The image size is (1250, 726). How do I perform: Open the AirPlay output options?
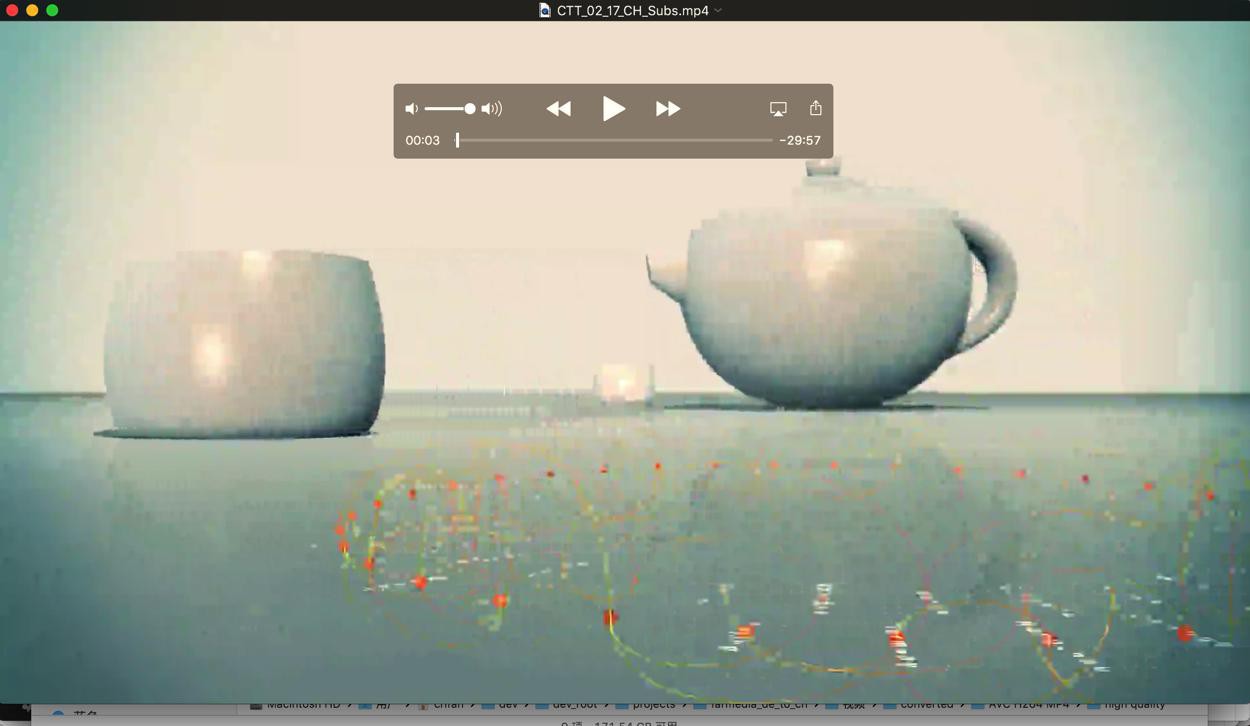click(x=778, y=109)
